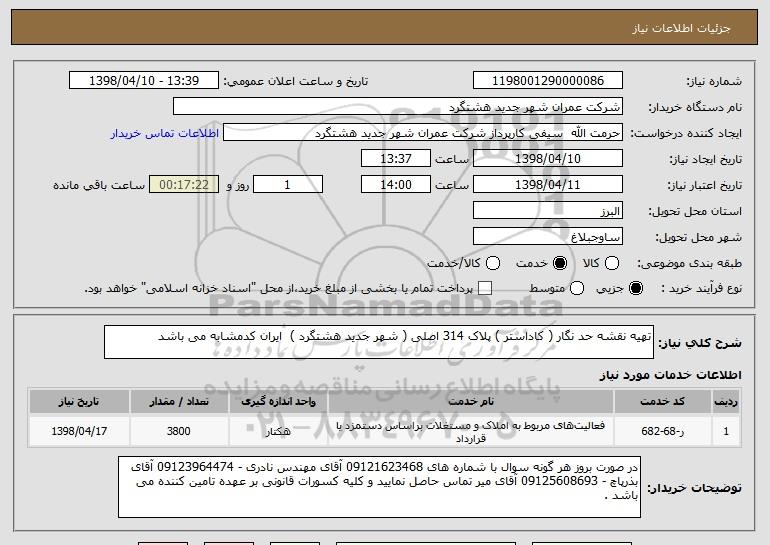Select the کالا/خدمت radio button

[x=493, y=263]
